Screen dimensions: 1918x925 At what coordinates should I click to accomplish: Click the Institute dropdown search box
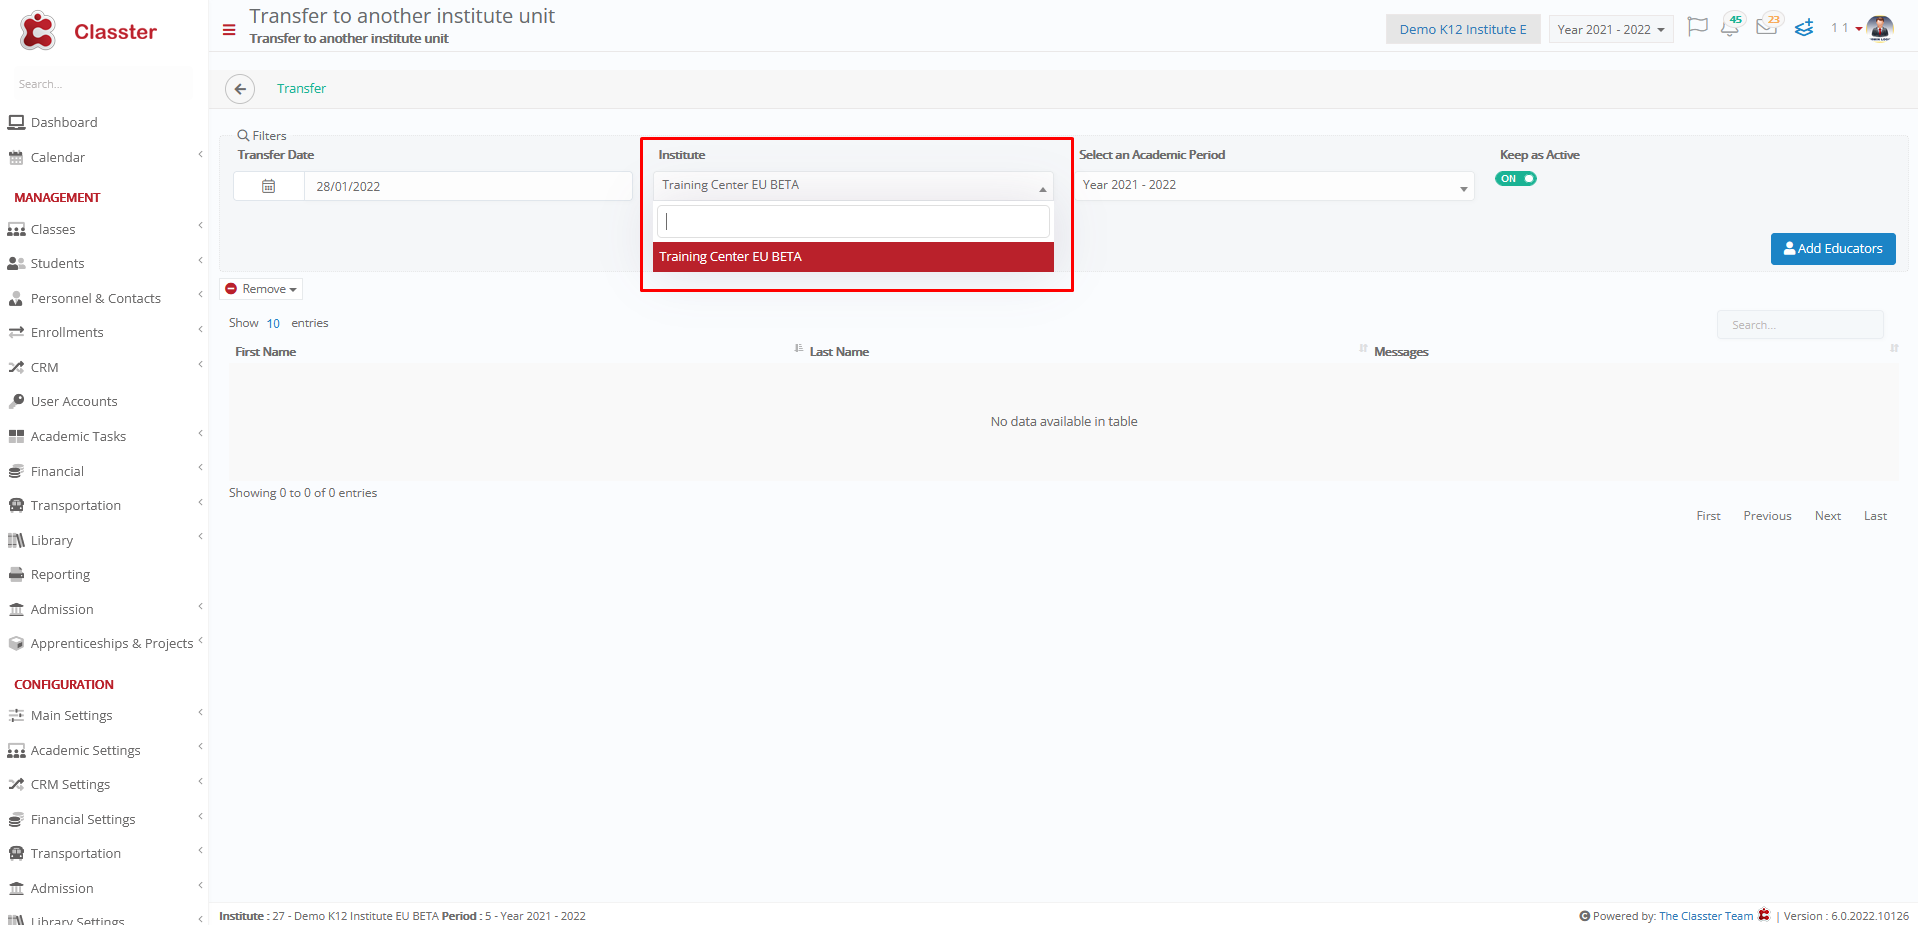pyautogui.click(x=853, y=221)
